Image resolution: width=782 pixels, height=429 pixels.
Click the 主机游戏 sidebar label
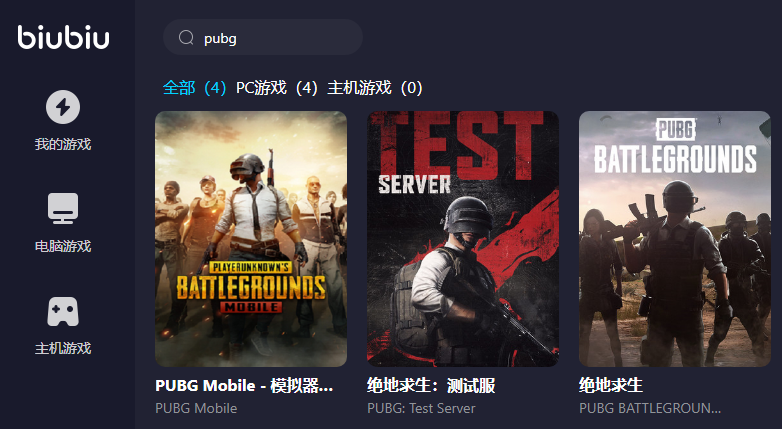coord(63,348)
